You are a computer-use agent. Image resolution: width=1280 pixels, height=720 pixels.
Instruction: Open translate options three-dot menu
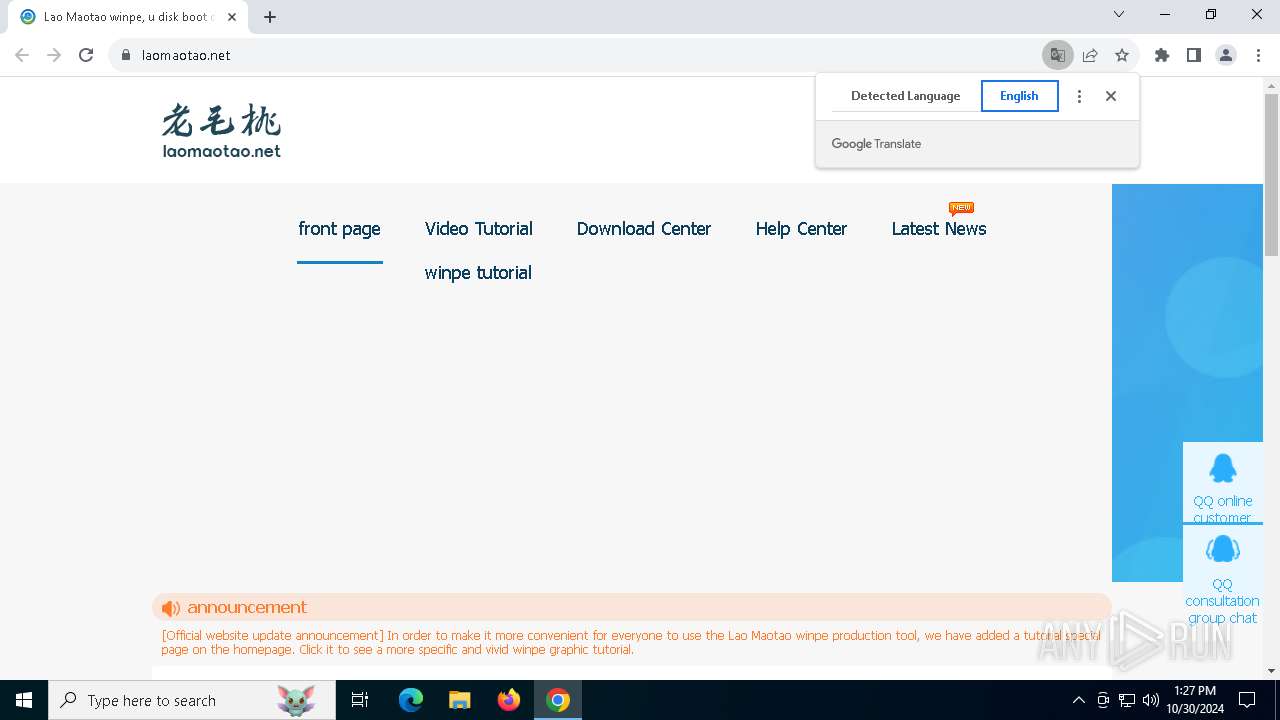(x=1079, y=96)
